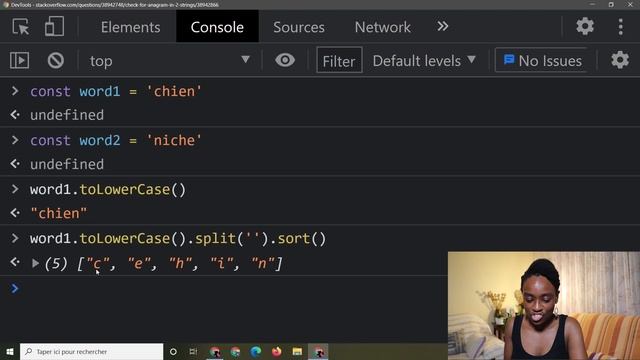Open the Network tab
The image size is (640, 360).
pos(382,27)
